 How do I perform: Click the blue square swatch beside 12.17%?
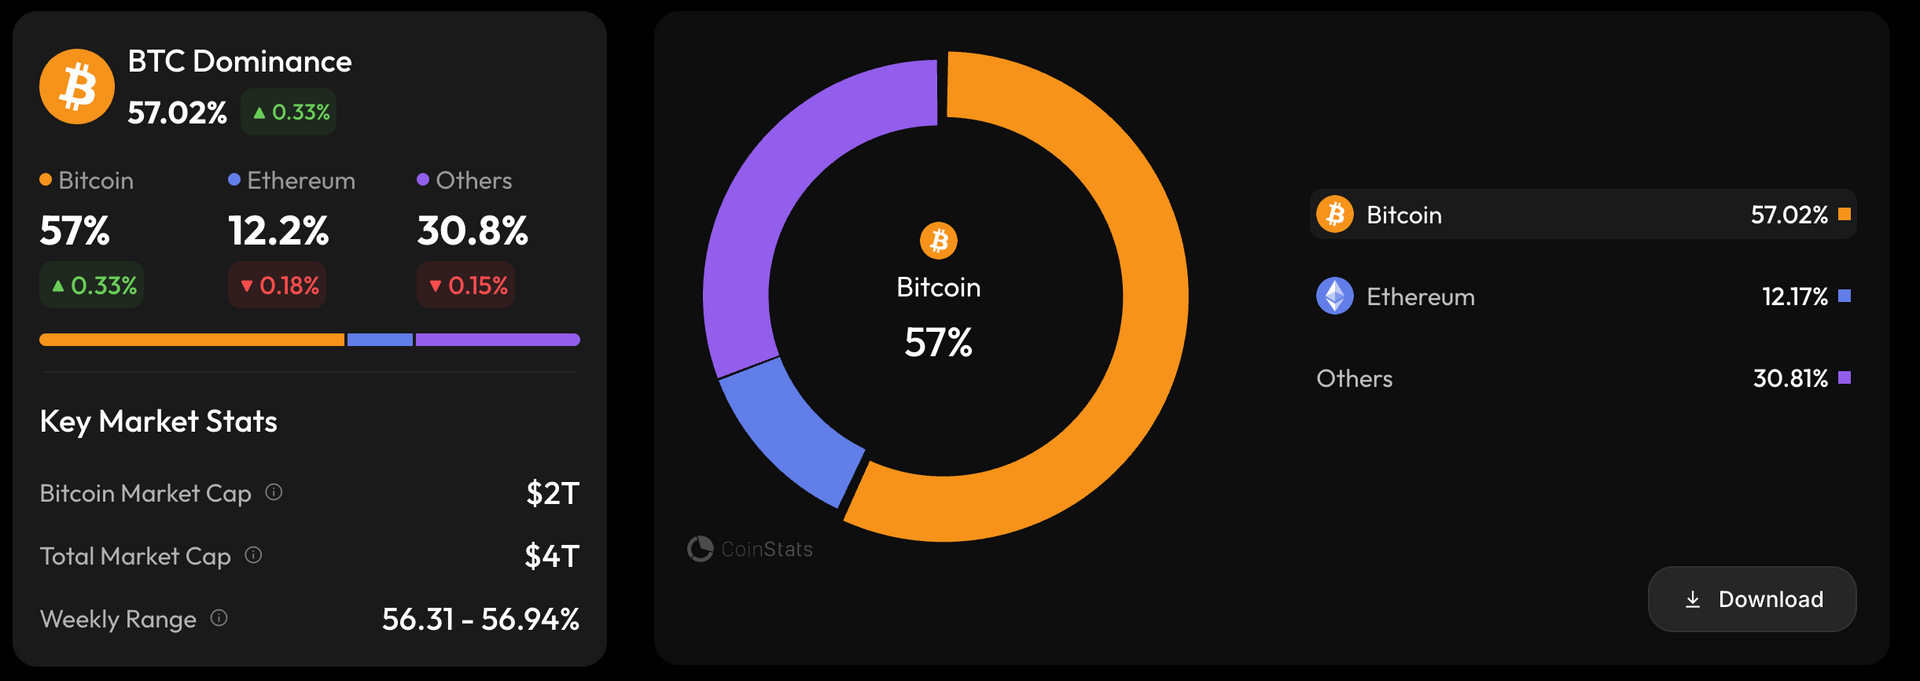[1844, 296]
